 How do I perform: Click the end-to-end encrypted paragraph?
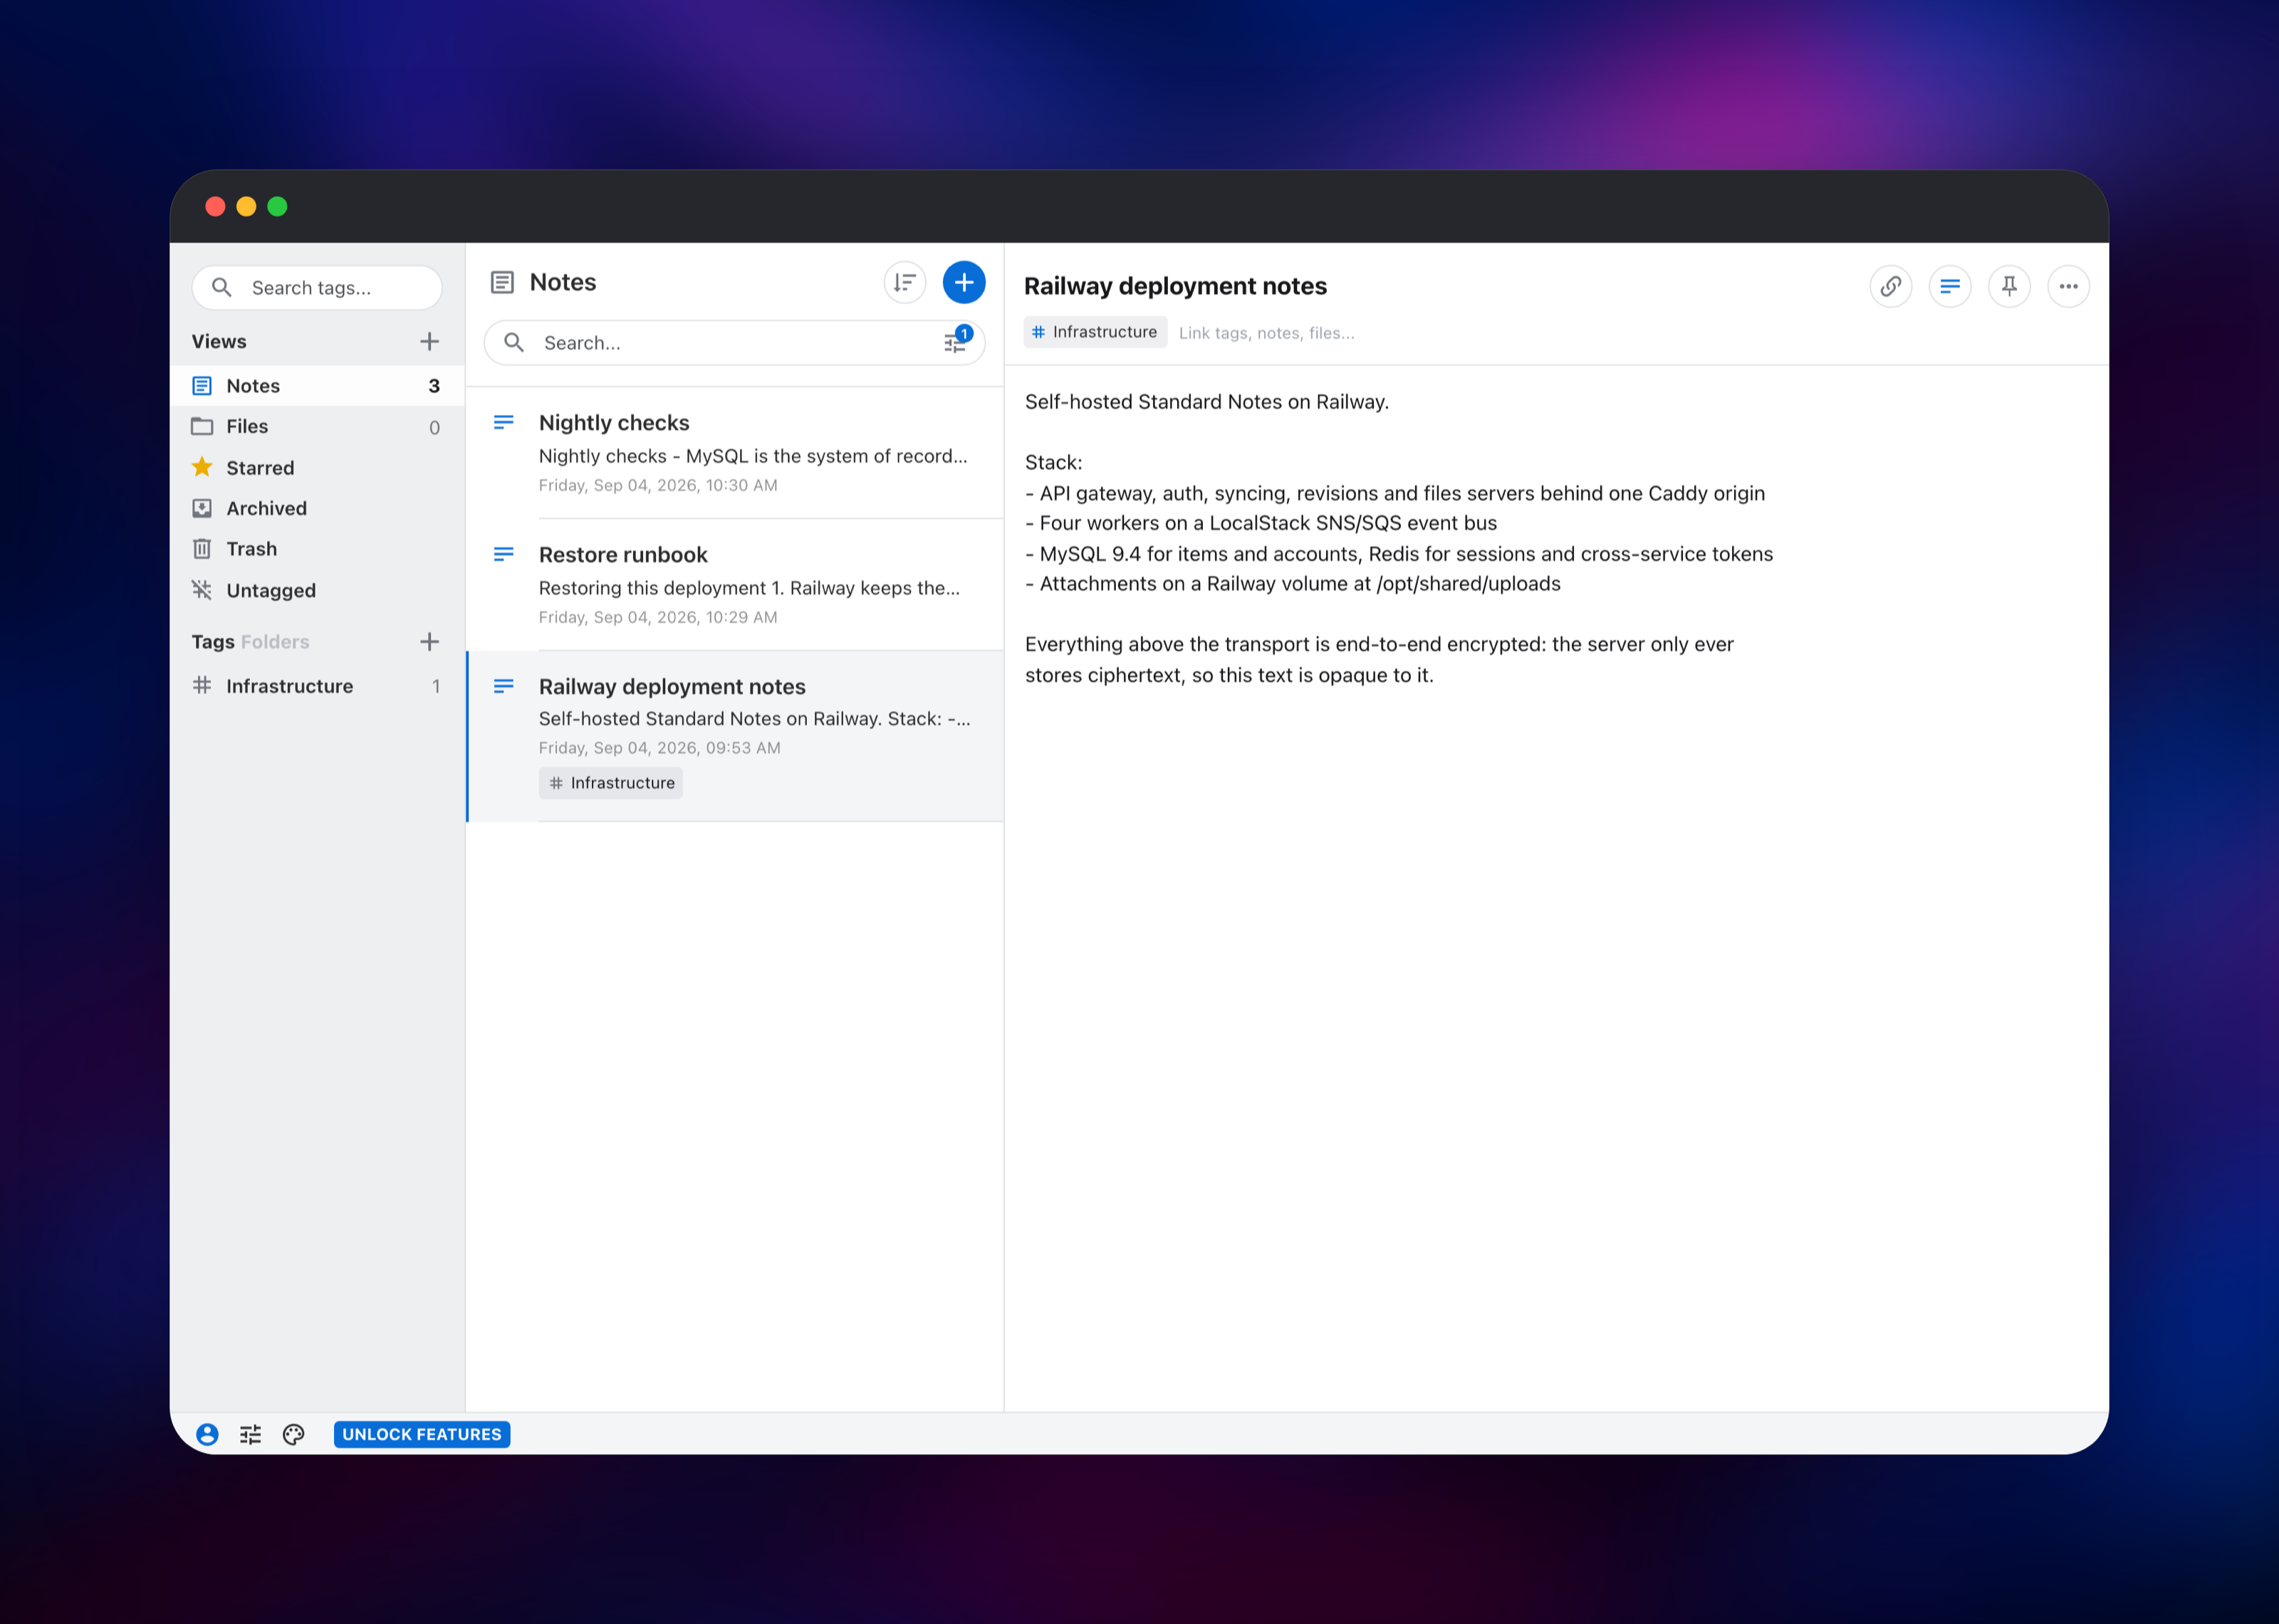[1379, 660]
